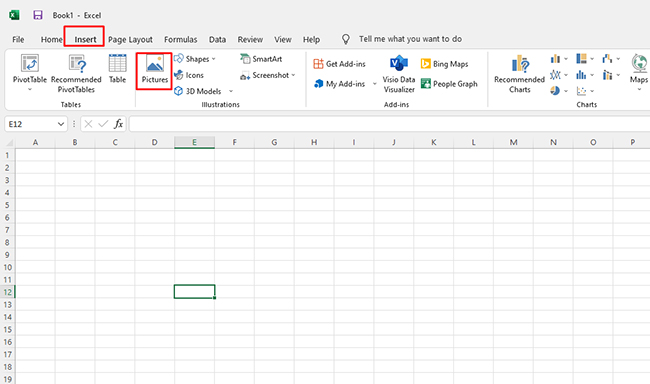Click the Excel app icon in title bar
Screen dimensions: 650x384
(x=14, y=15)
